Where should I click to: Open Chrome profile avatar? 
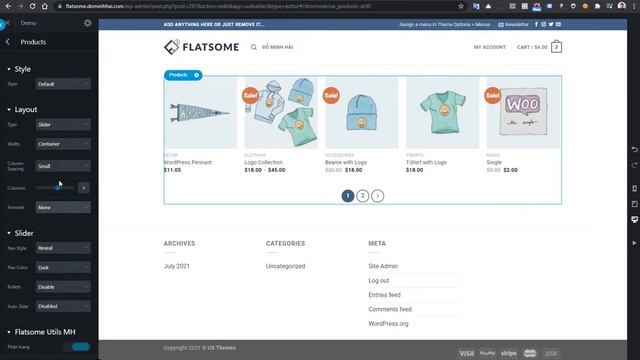(x=622, y=6)
